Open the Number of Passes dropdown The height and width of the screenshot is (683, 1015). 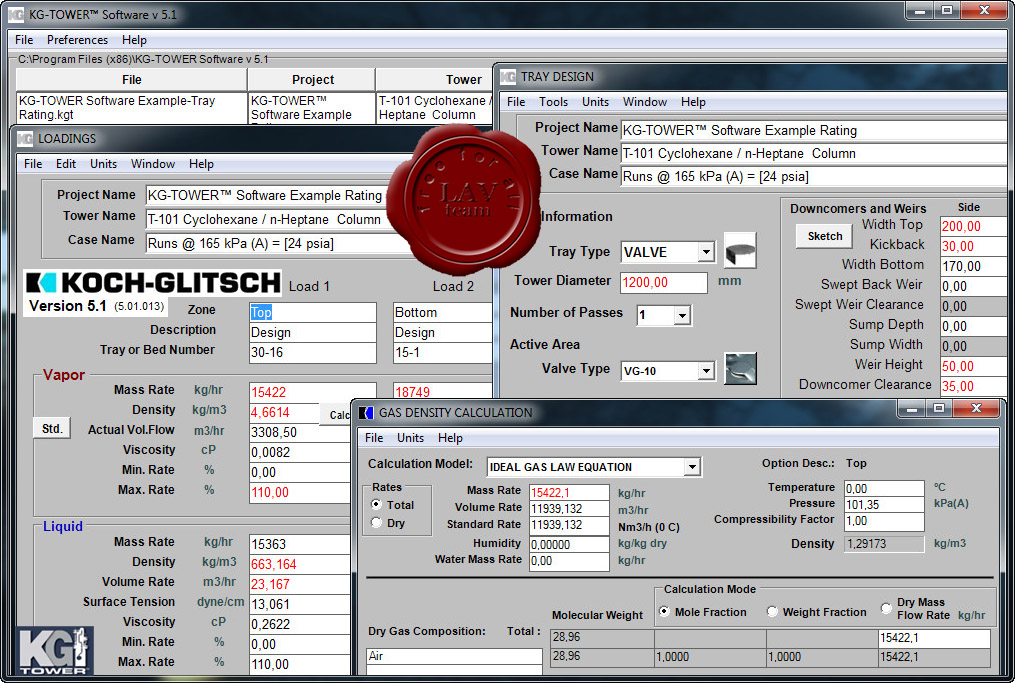(x=682, y=315)
